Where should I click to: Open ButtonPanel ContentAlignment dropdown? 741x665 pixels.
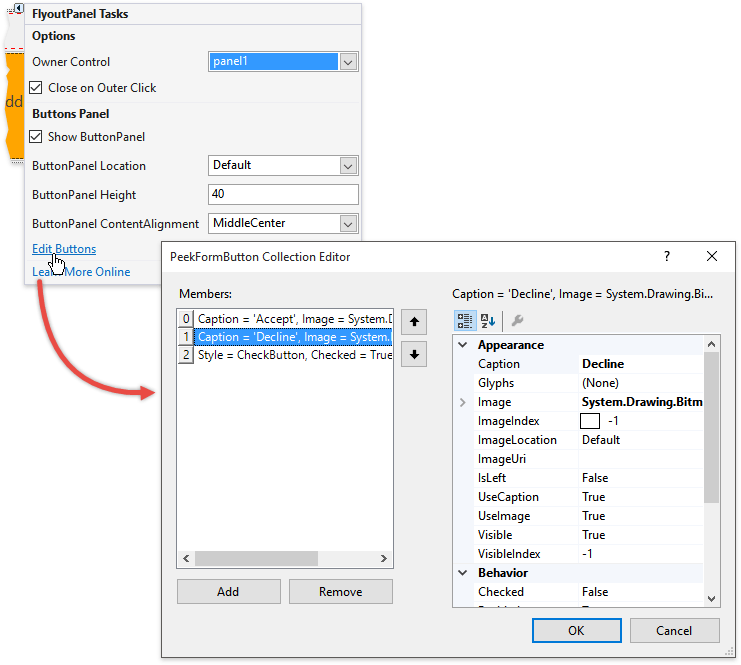point(348,224)
